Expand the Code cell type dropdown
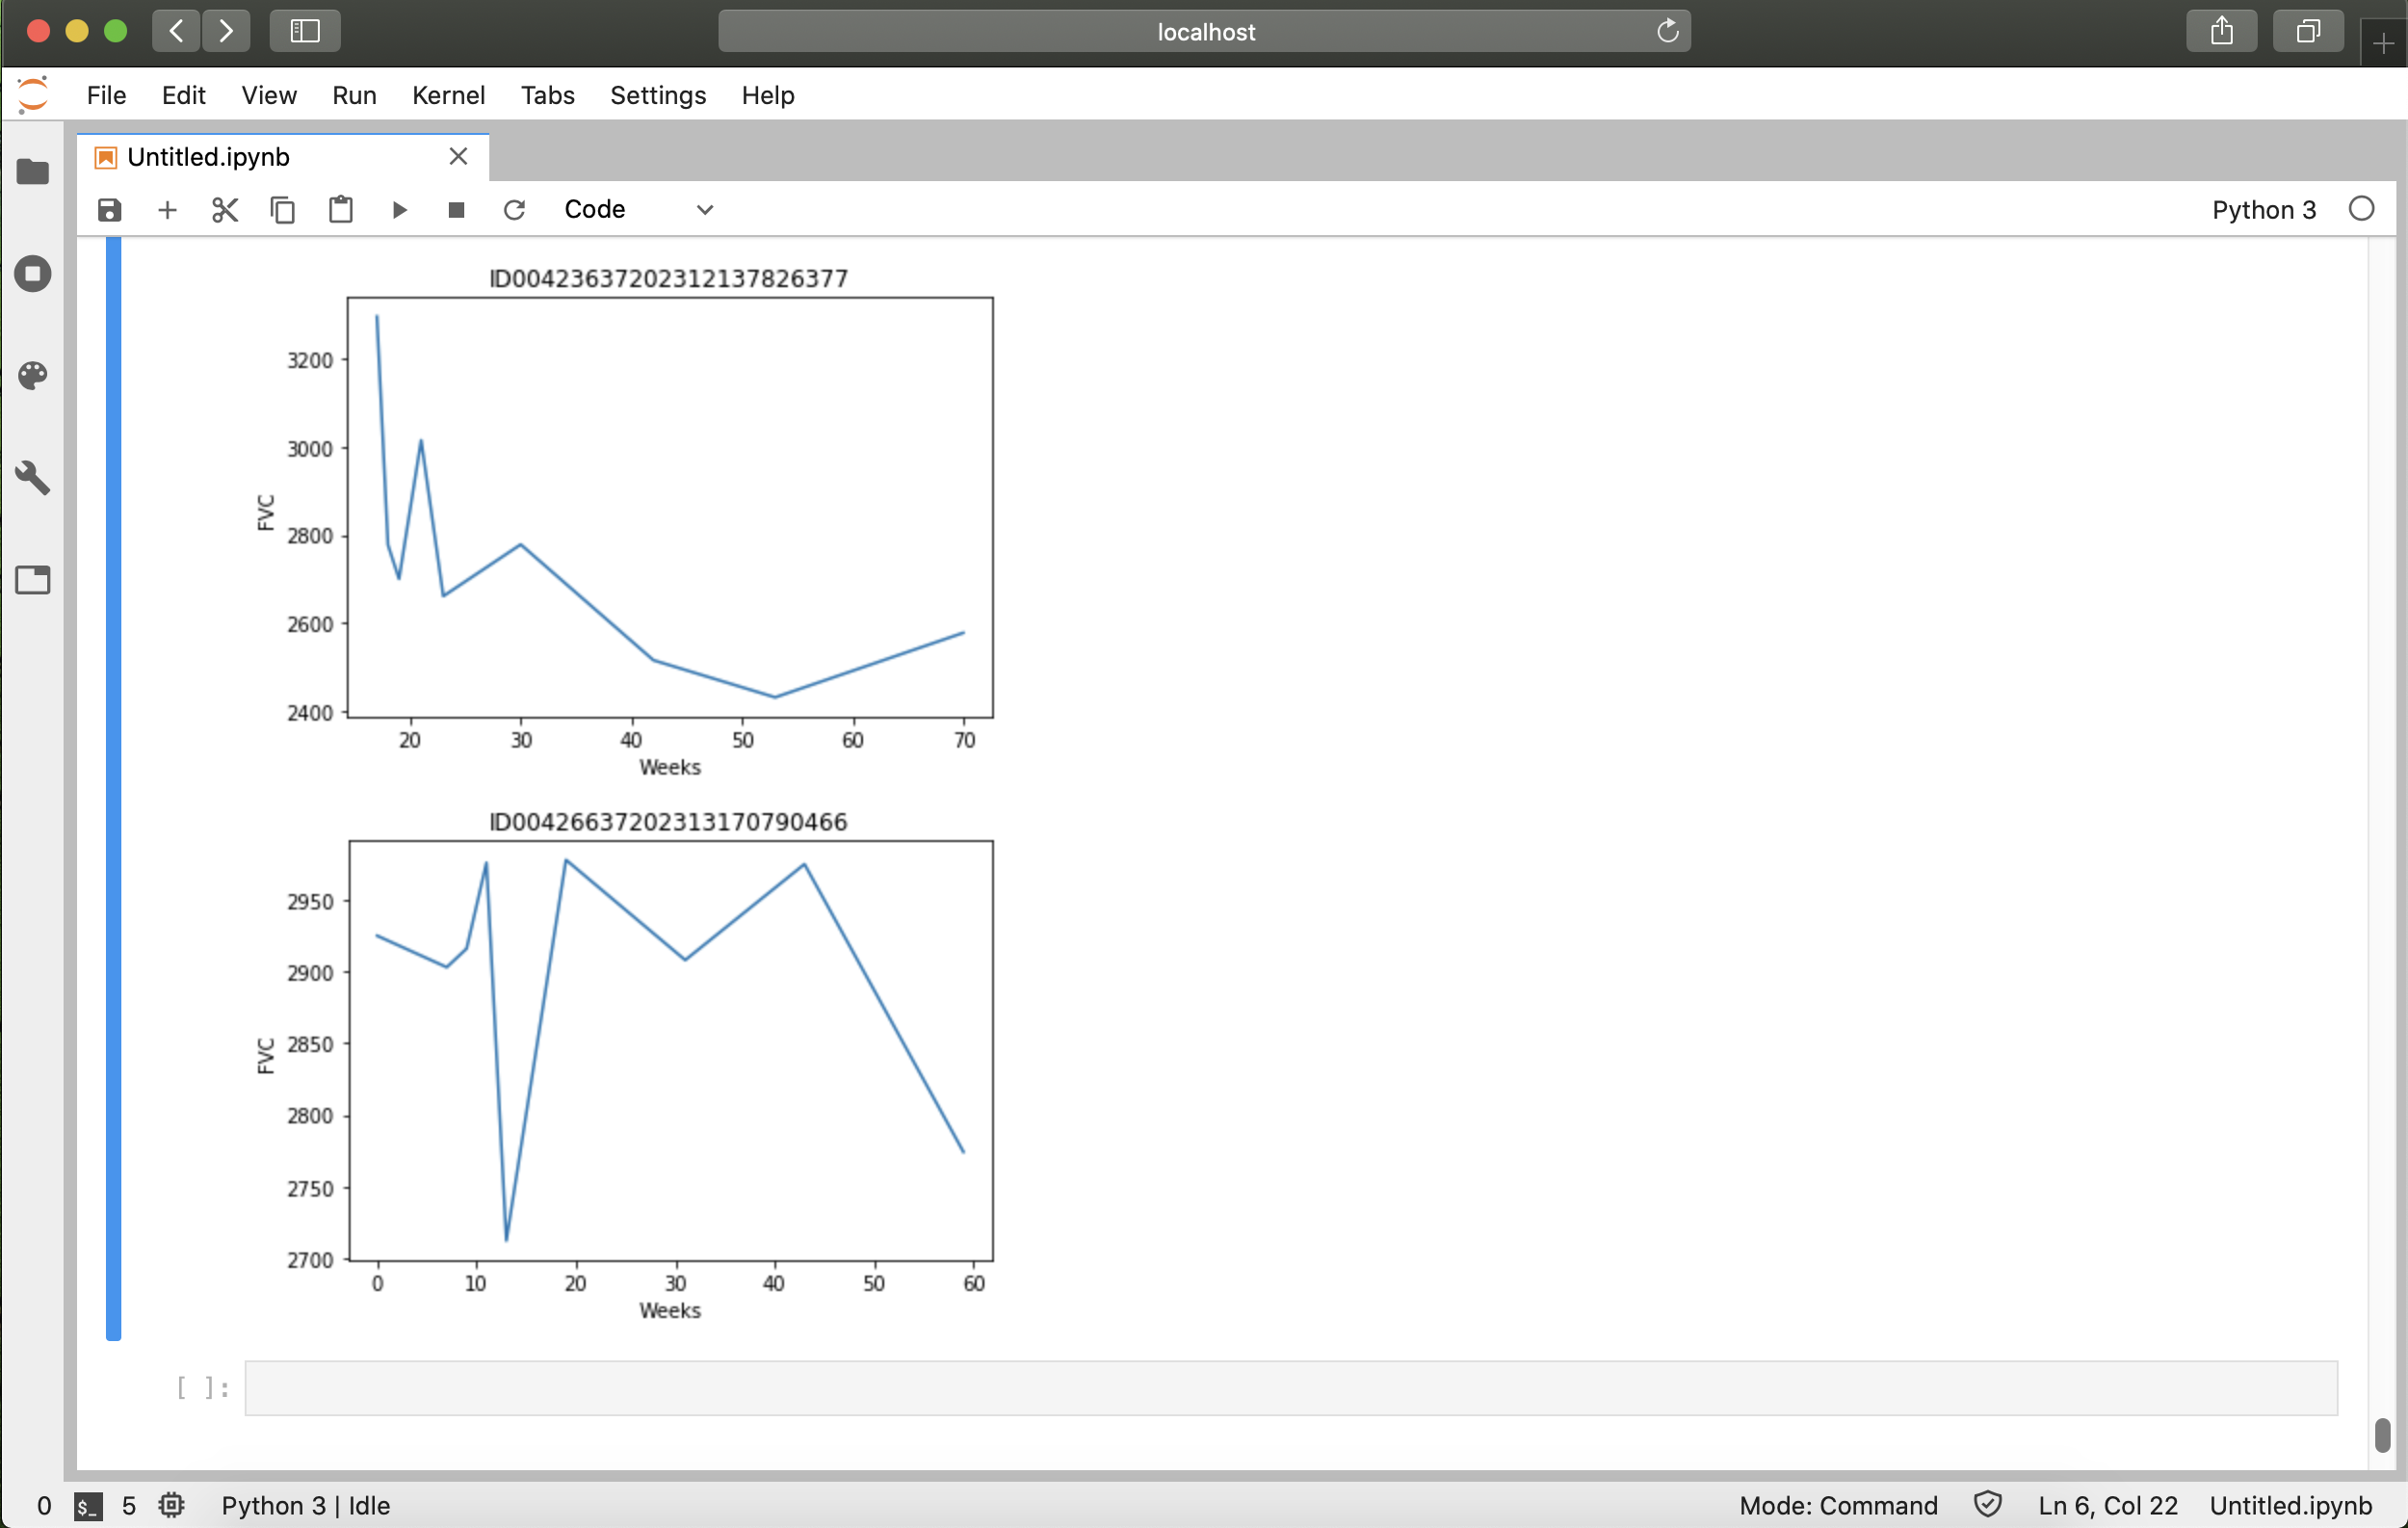This screenshot has height=1528, width=2408. coord(638,210)
